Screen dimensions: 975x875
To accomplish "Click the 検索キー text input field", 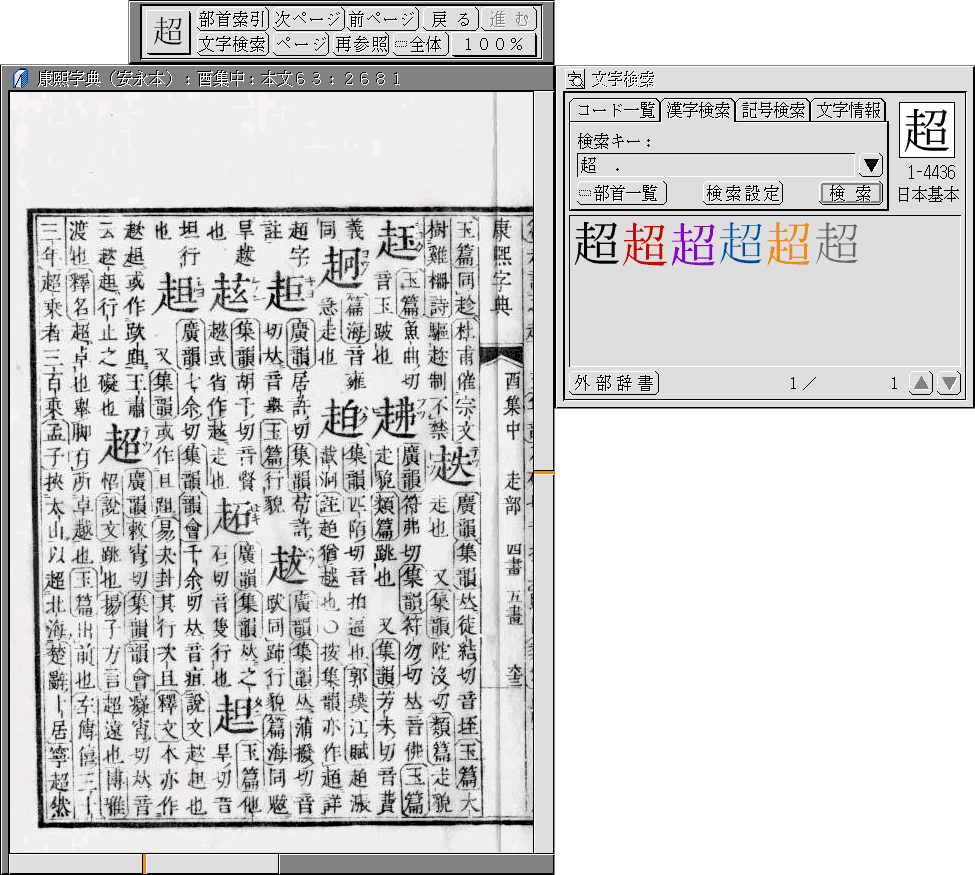I will coord(716,166).
